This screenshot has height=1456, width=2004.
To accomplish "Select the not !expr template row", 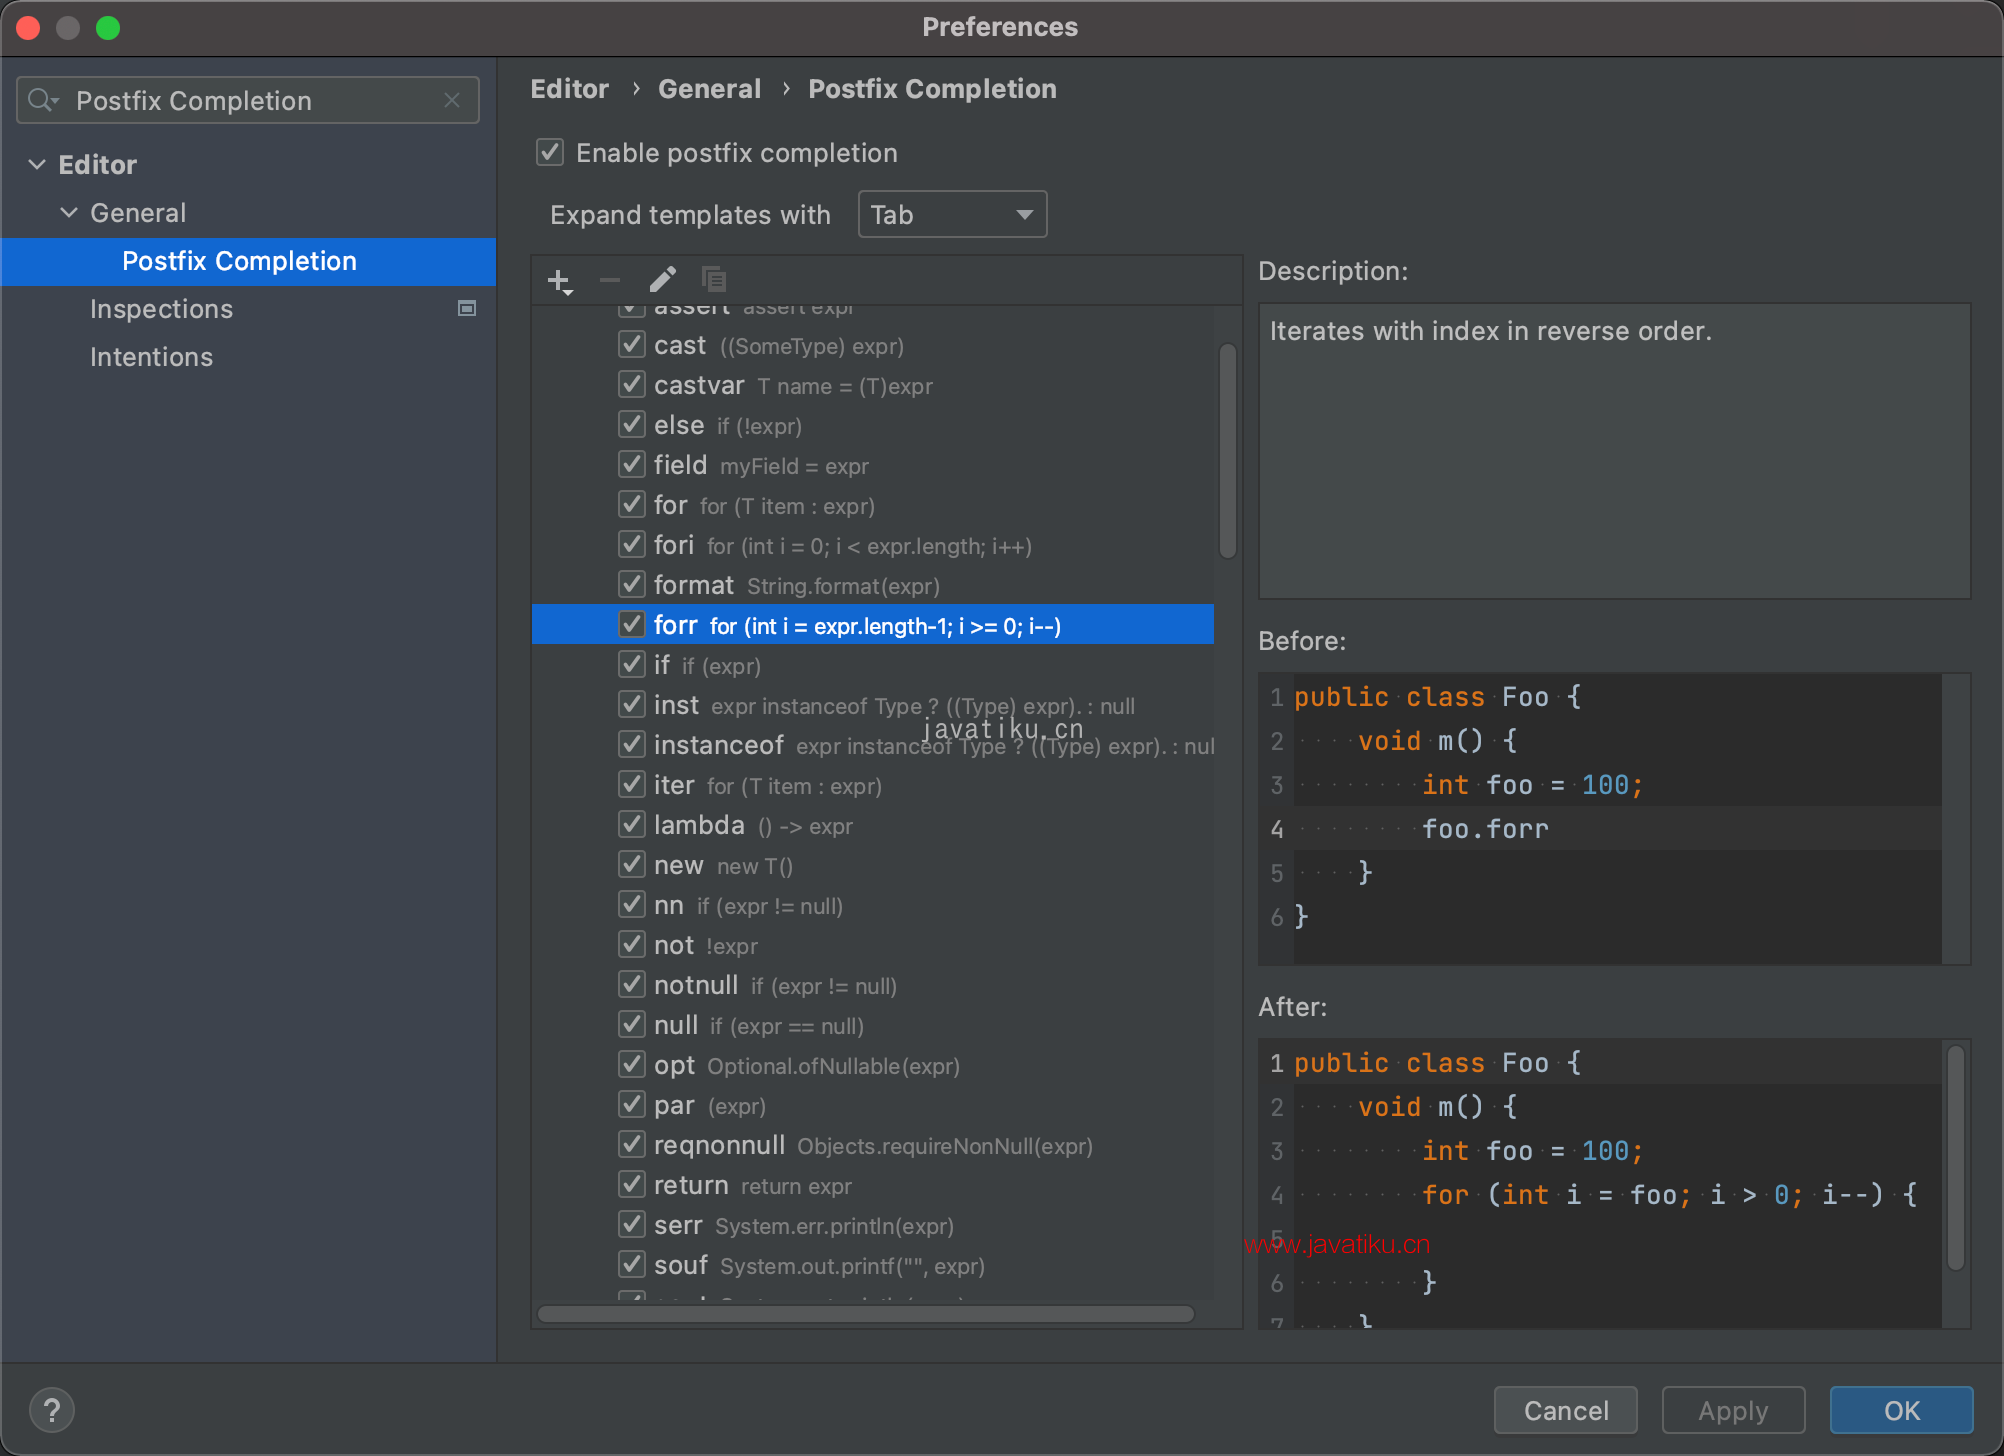I will coord(873,945).
